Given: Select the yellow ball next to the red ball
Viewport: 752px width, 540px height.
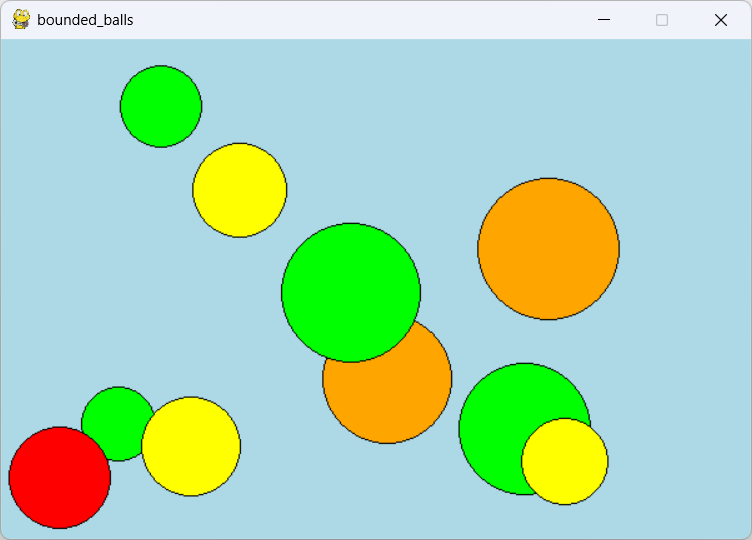Looking at the screenshot, I should 192,447.
